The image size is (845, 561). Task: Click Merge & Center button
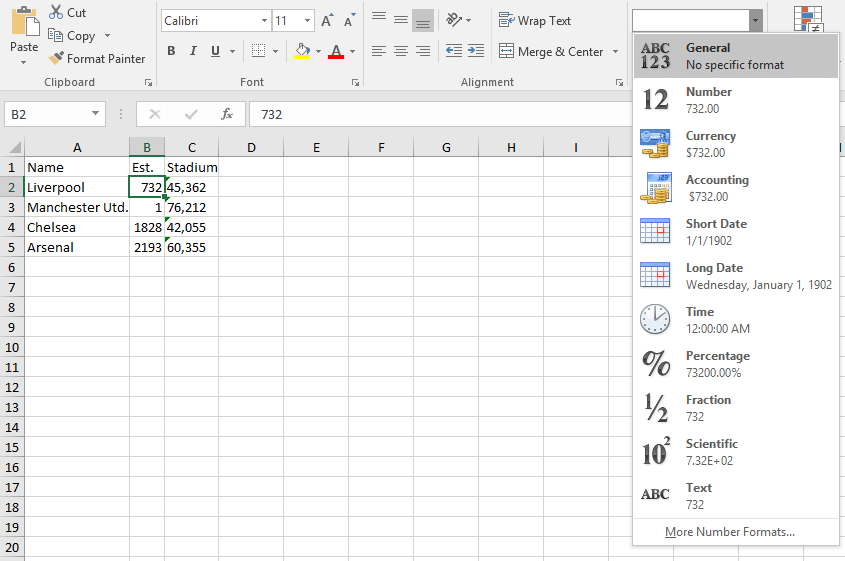click(551, 52)
